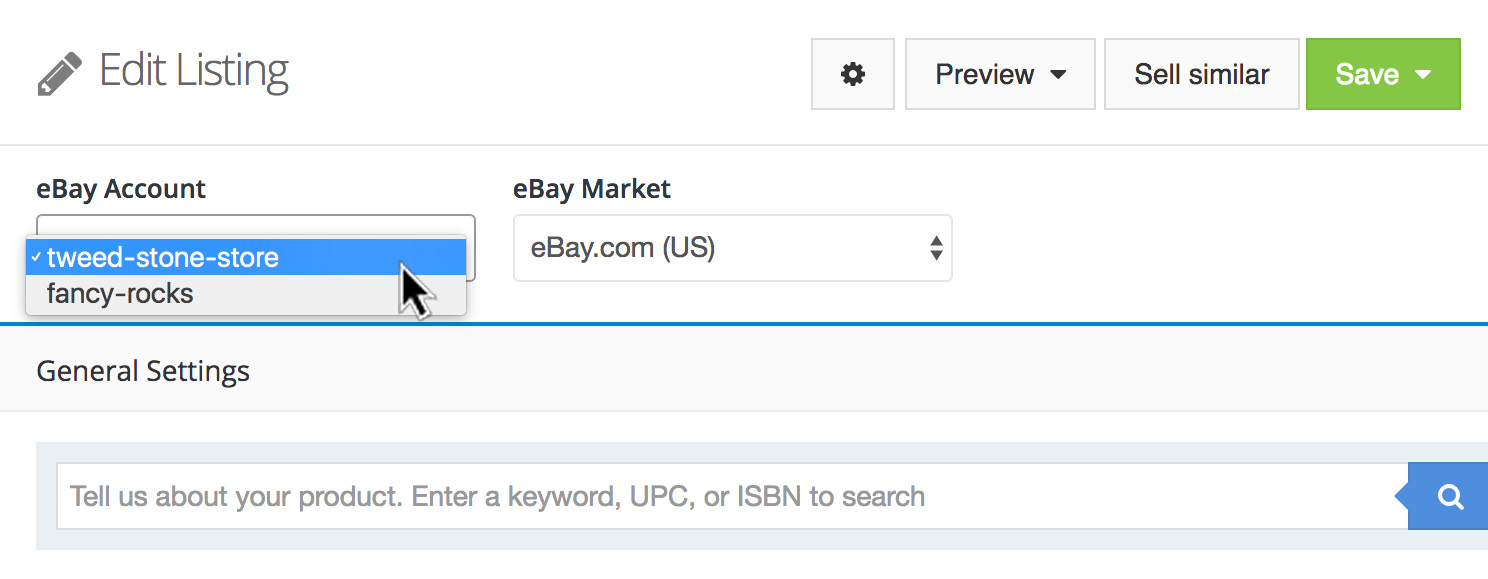Click the eBay Account field label

click(121, 189)
